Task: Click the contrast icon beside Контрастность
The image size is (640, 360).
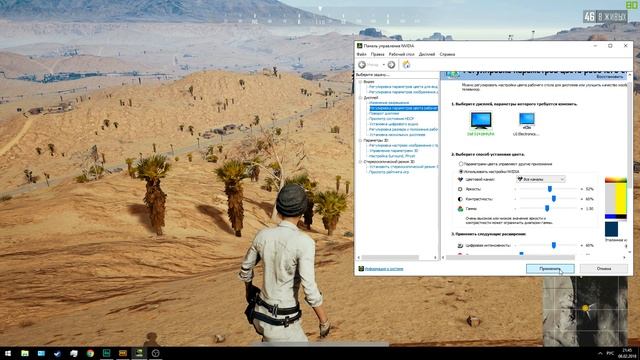Action: point(460,199)
